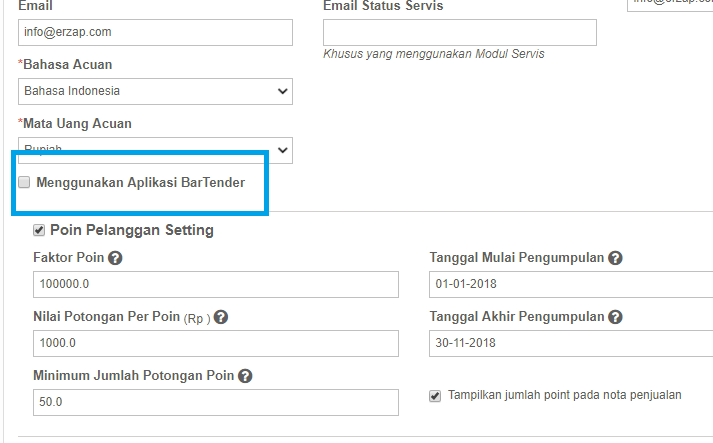Open the Bahasa Acuan dropdown
713x443 pixels.
[x=156, y=91]
